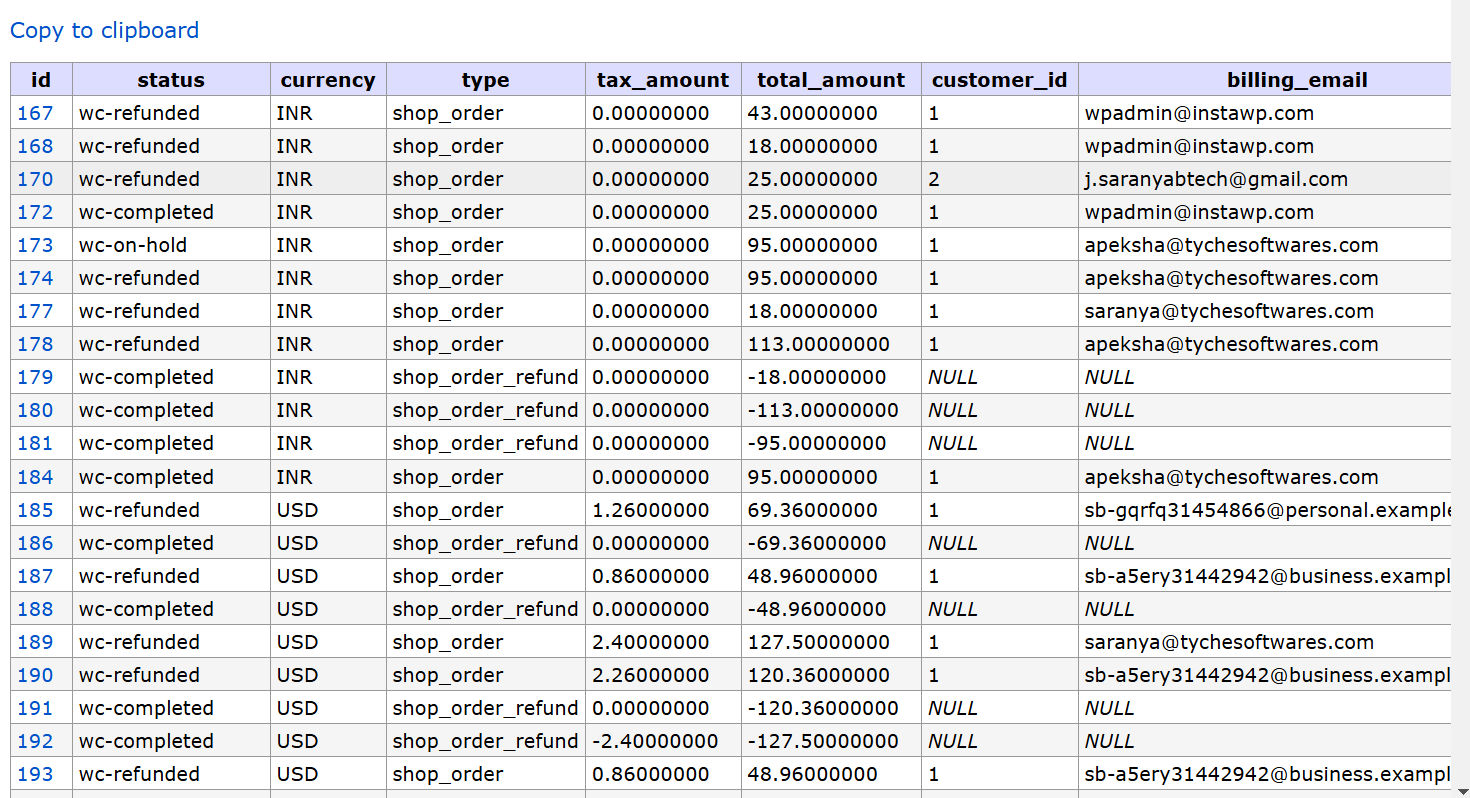
Task: Click the tax_amount column header
Action: click(x=663, y=80)
